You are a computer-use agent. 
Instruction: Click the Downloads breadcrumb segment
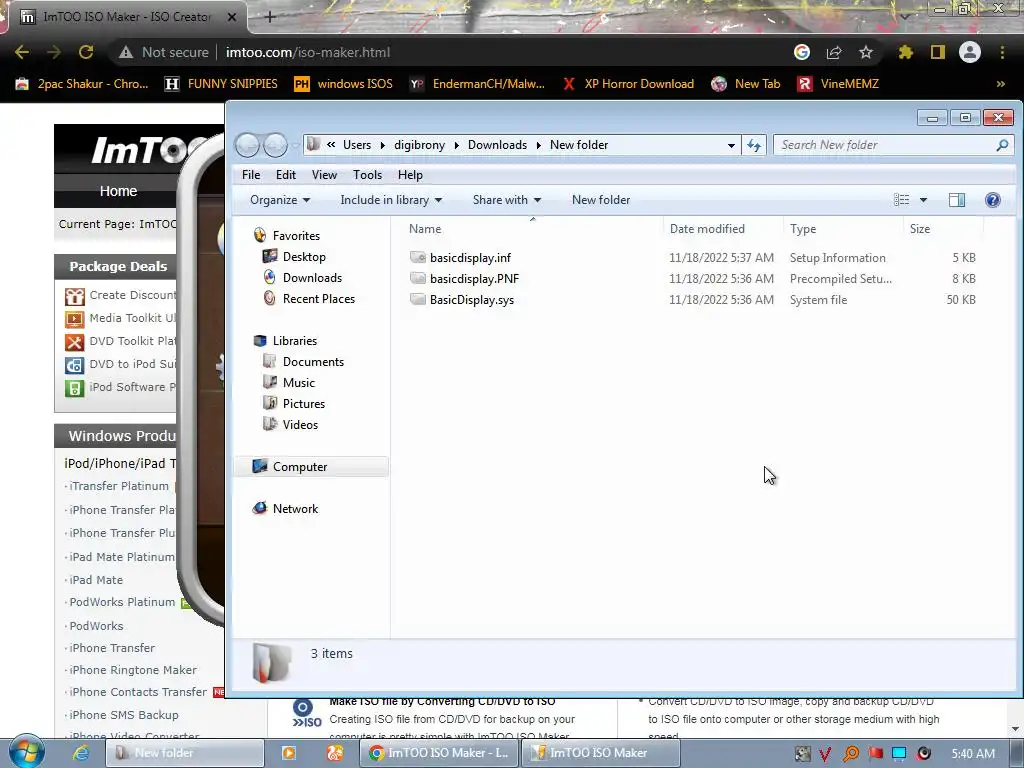coord(497,145)
